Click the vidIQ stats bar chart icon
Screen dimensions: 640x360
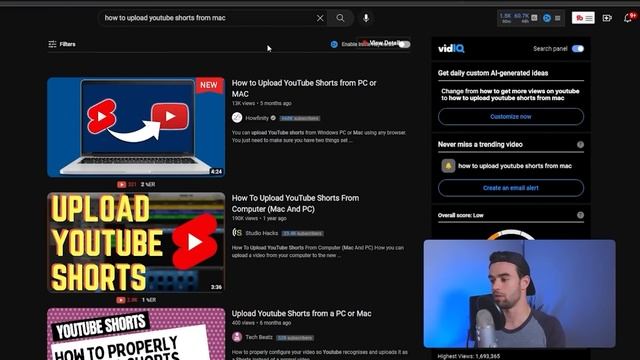[534, 18]
